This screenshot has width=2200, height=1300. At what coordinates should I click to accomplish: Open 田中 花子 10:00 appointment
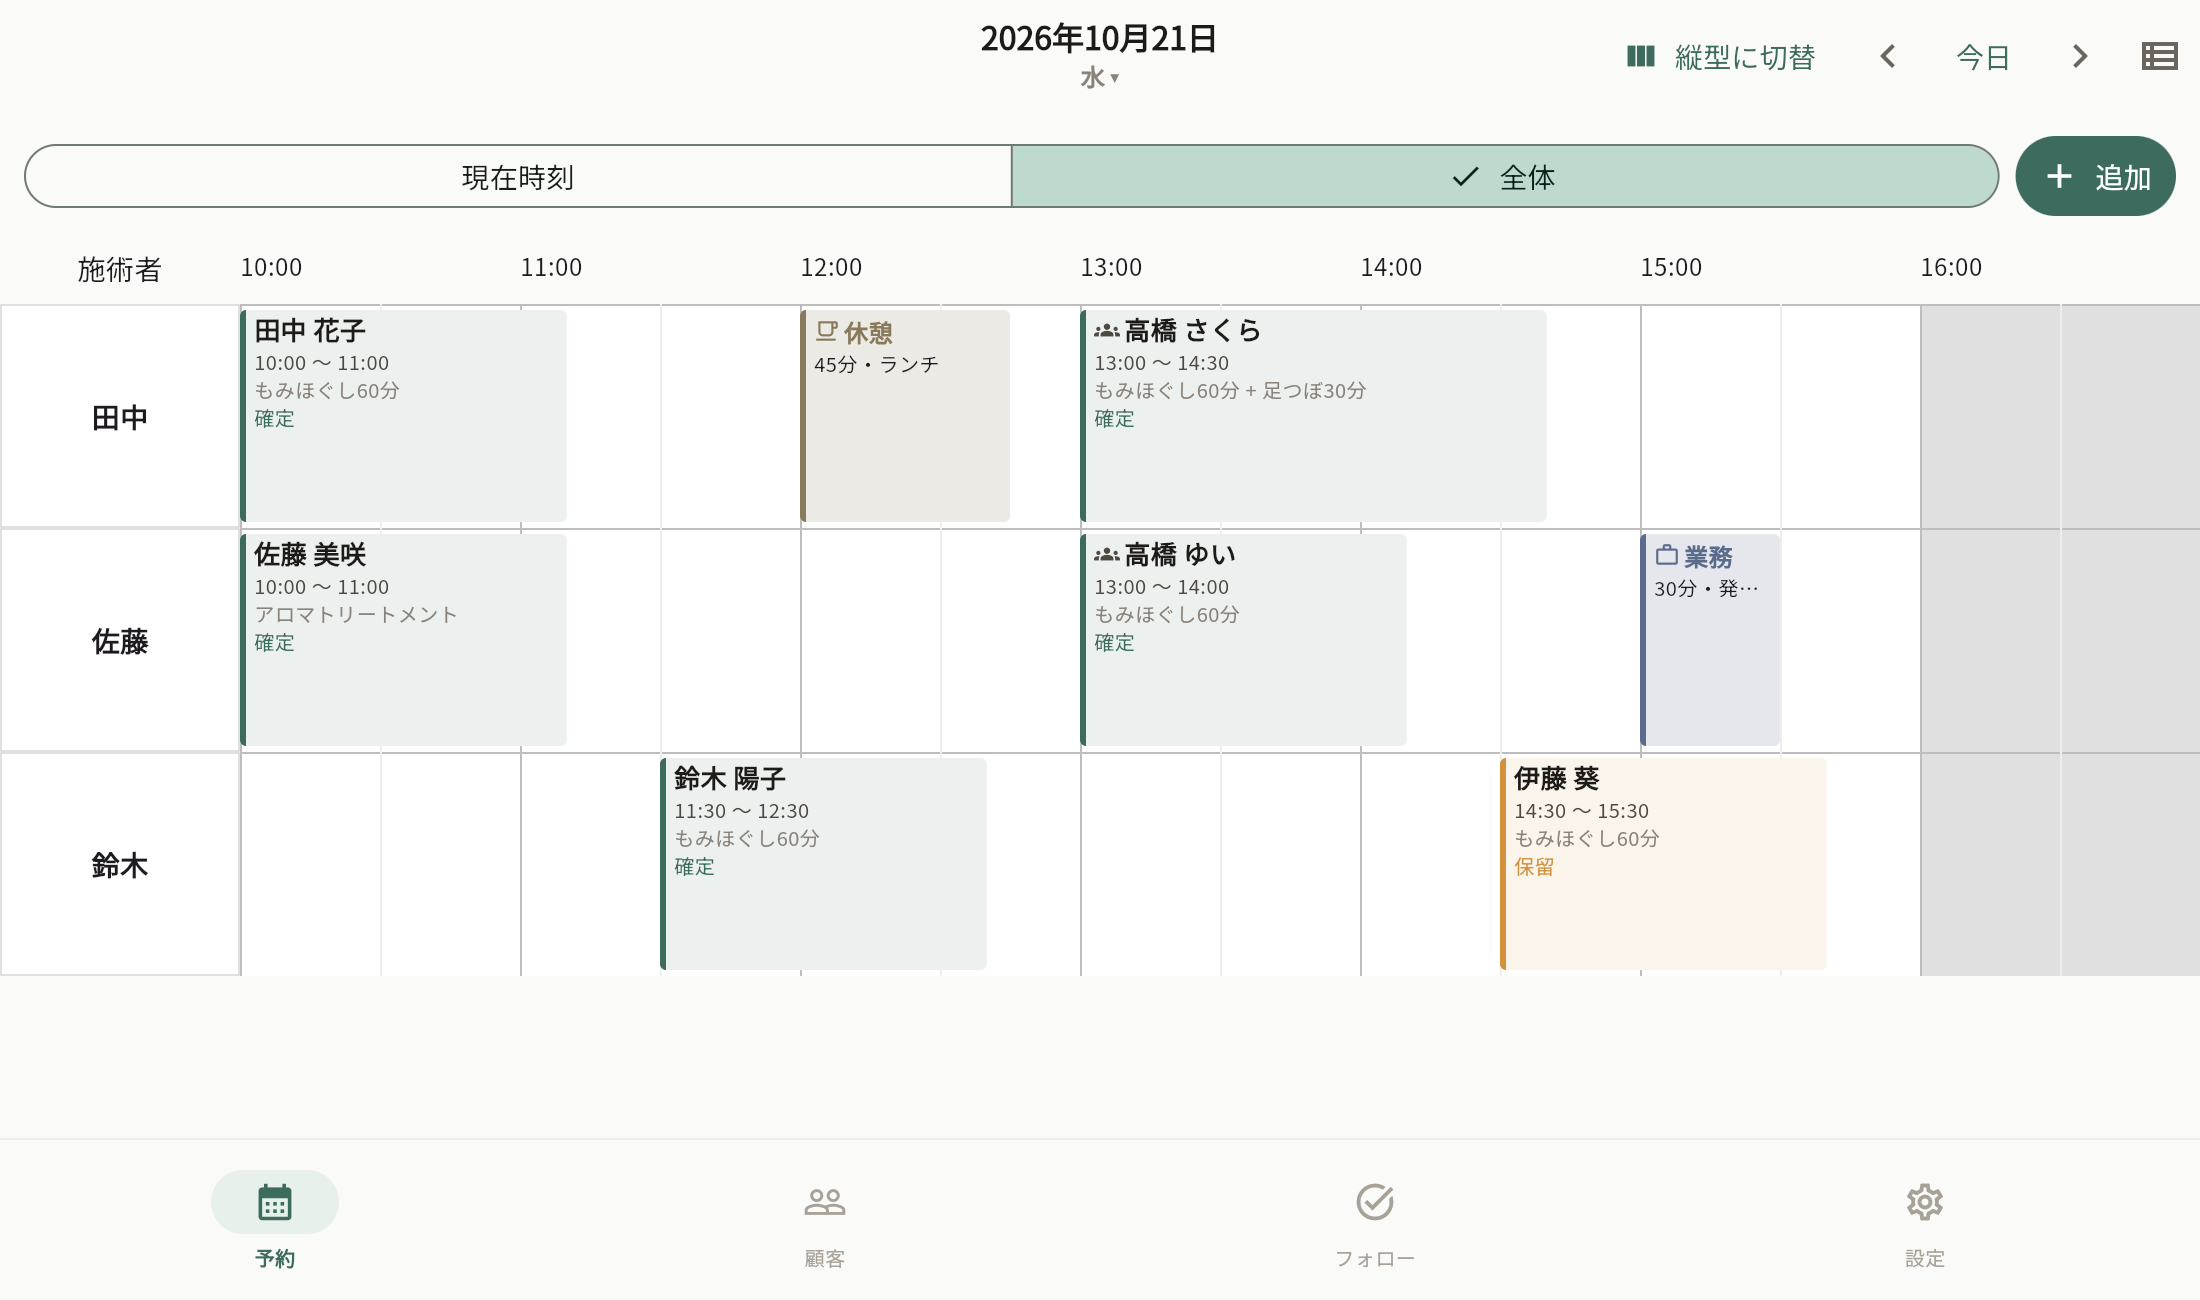[x=403, y=416]
